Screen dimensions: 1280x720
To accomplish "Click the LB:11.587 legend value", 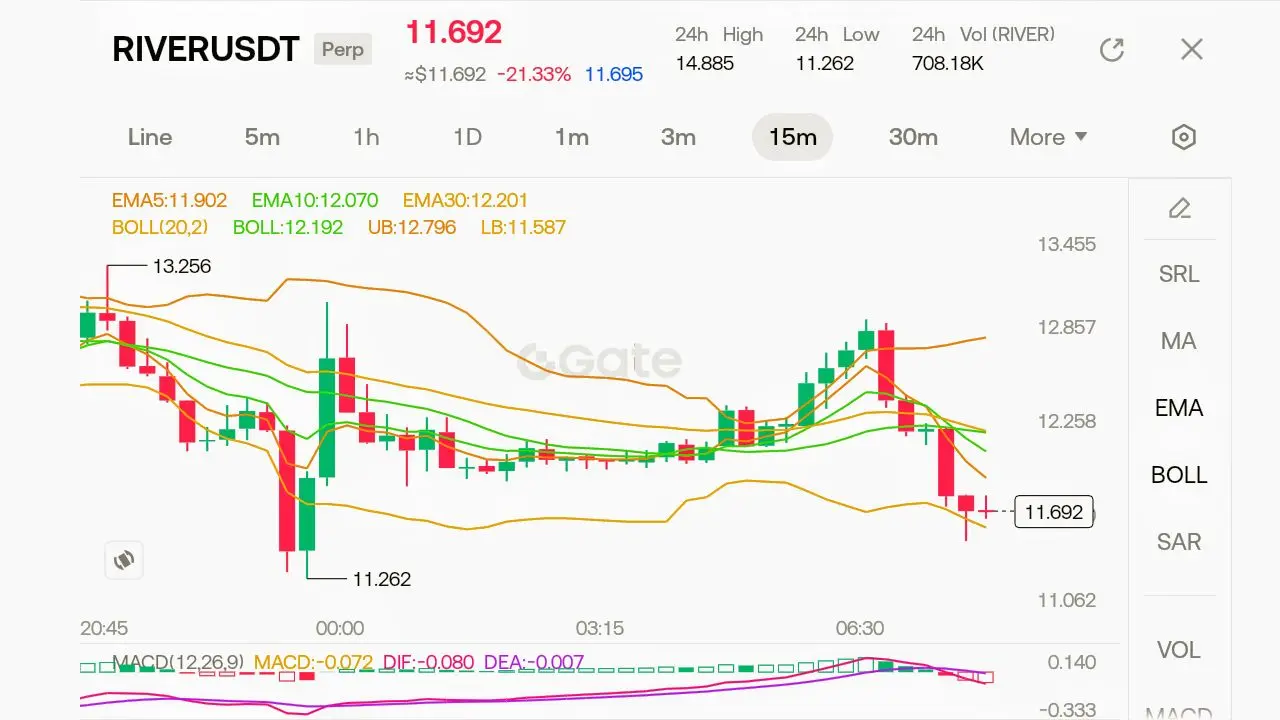I will tap(523, 227).
